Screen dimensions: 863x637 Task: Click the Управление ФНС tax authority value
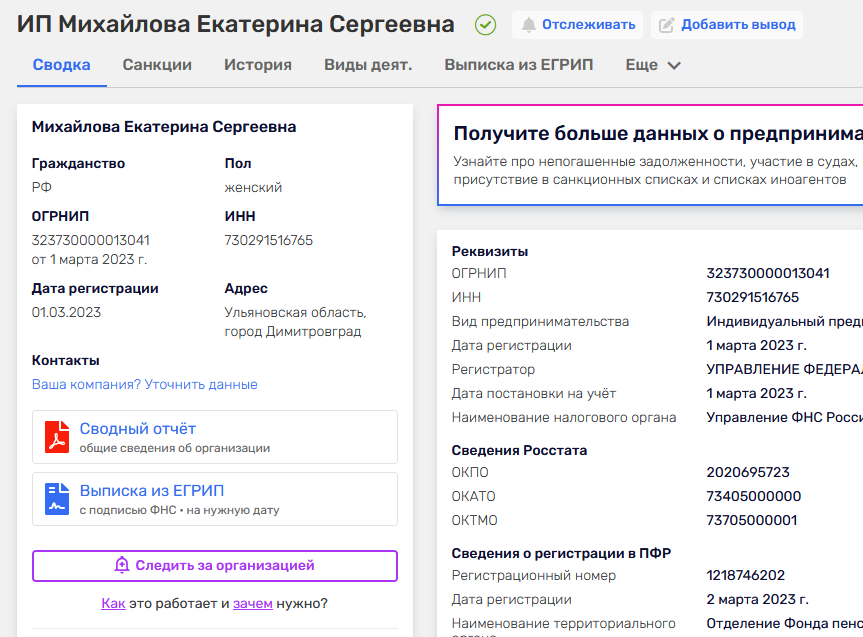pos(784,417)
